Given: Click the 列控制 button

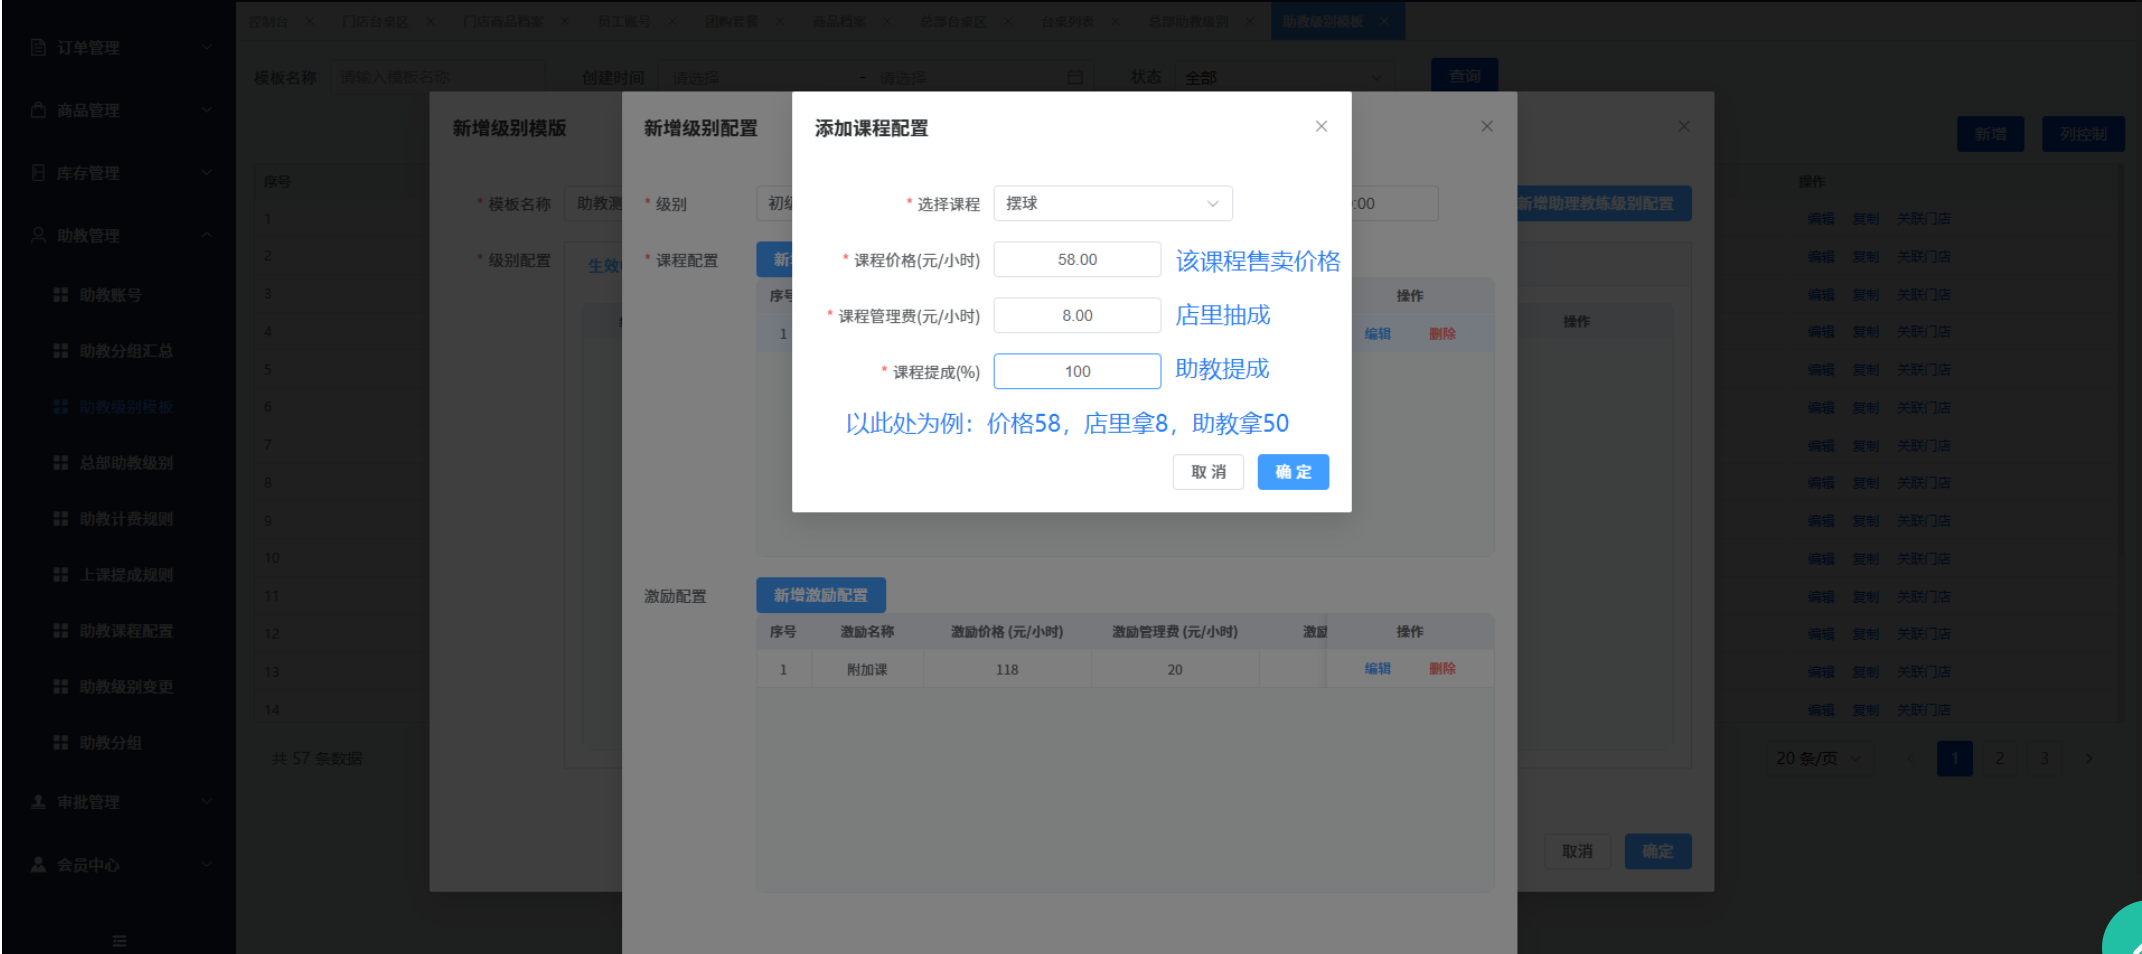Looking at the screenshot, I should (2083, 134).
